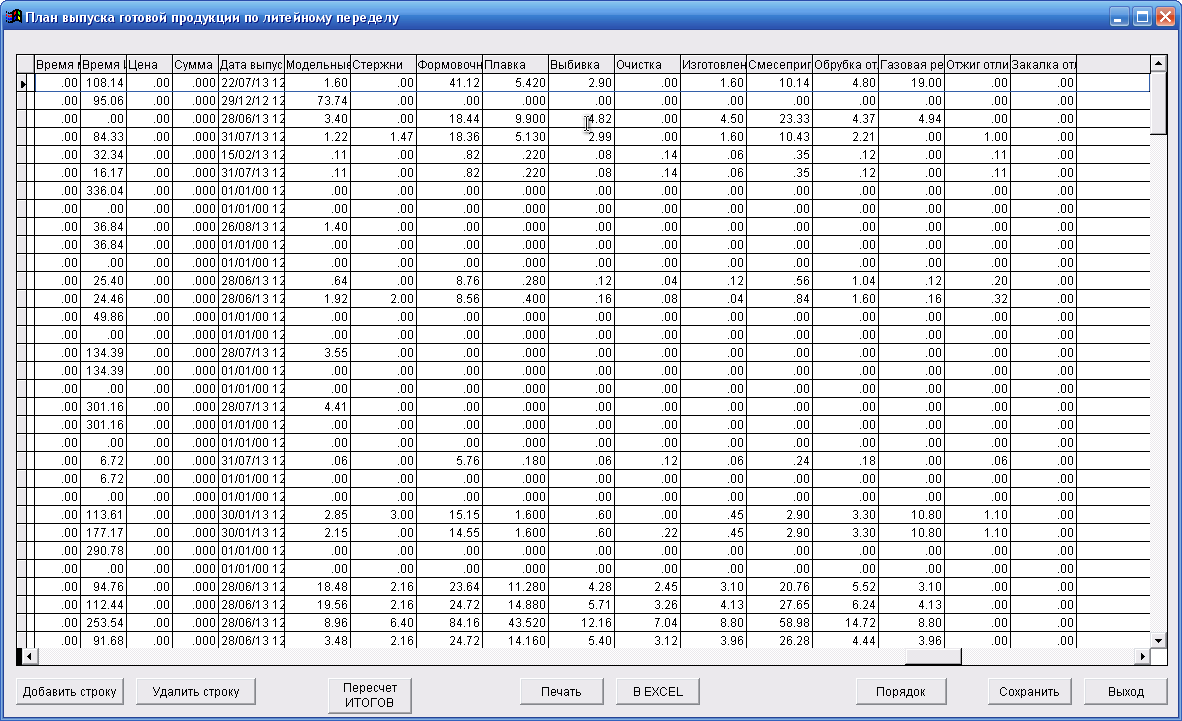Click the vertical scrollbar up arrow
Image resolution: width=1182 pixels, height=721 pixels.
tap(1158, 64)
